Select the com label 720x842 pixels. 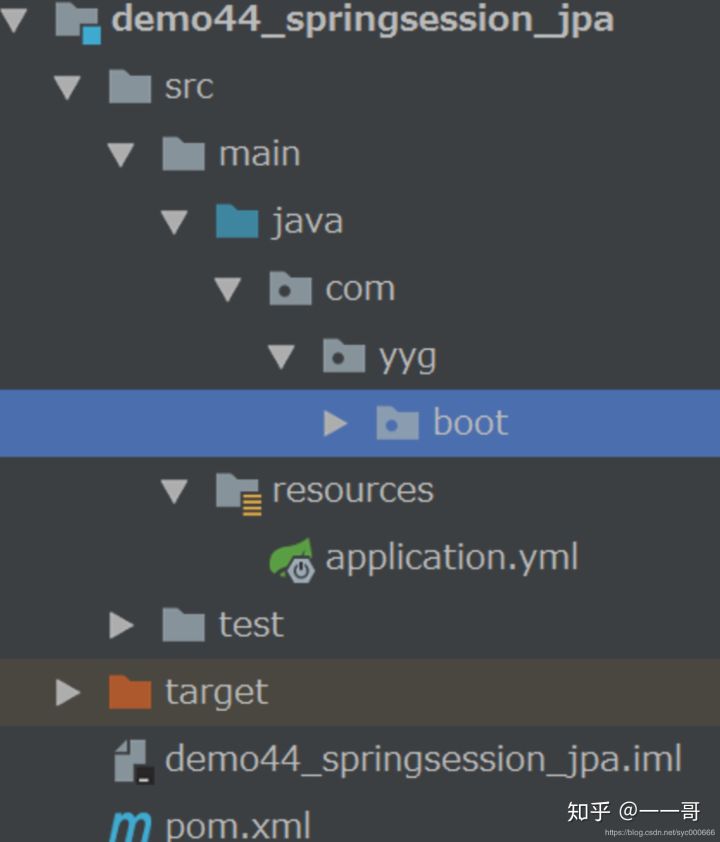click(x=360, y=290)
